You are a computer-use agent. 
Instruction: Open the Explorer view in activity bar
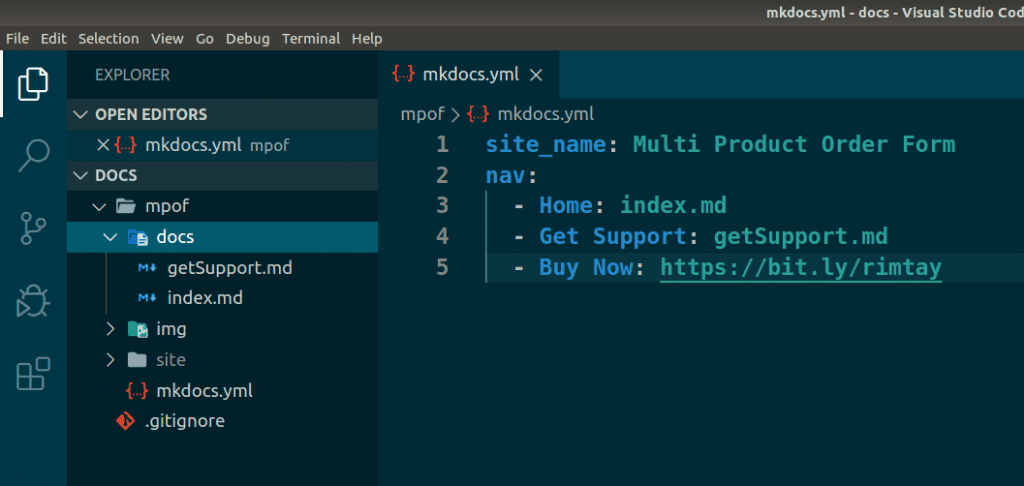click(33, 84)
